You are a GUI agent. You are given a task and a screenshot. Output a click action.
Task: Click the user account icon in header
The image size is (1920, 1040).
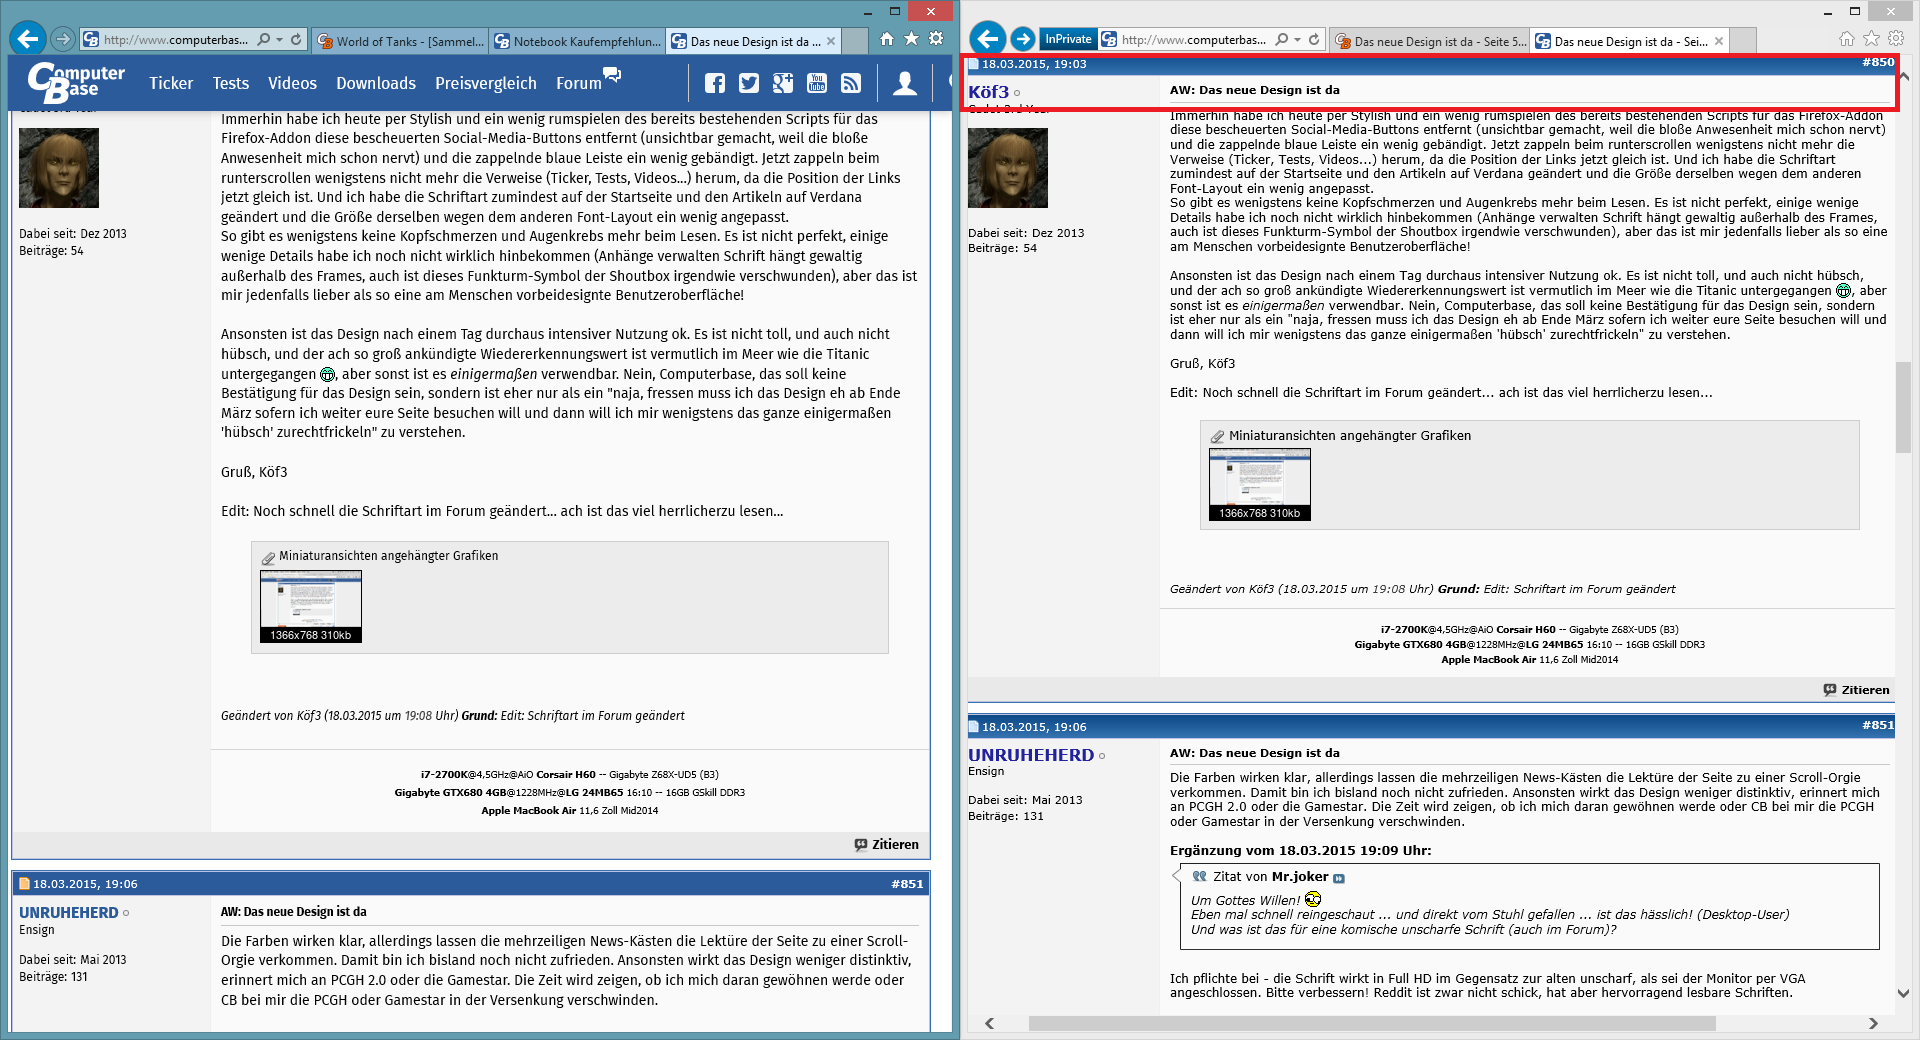[x=905, y=83]
